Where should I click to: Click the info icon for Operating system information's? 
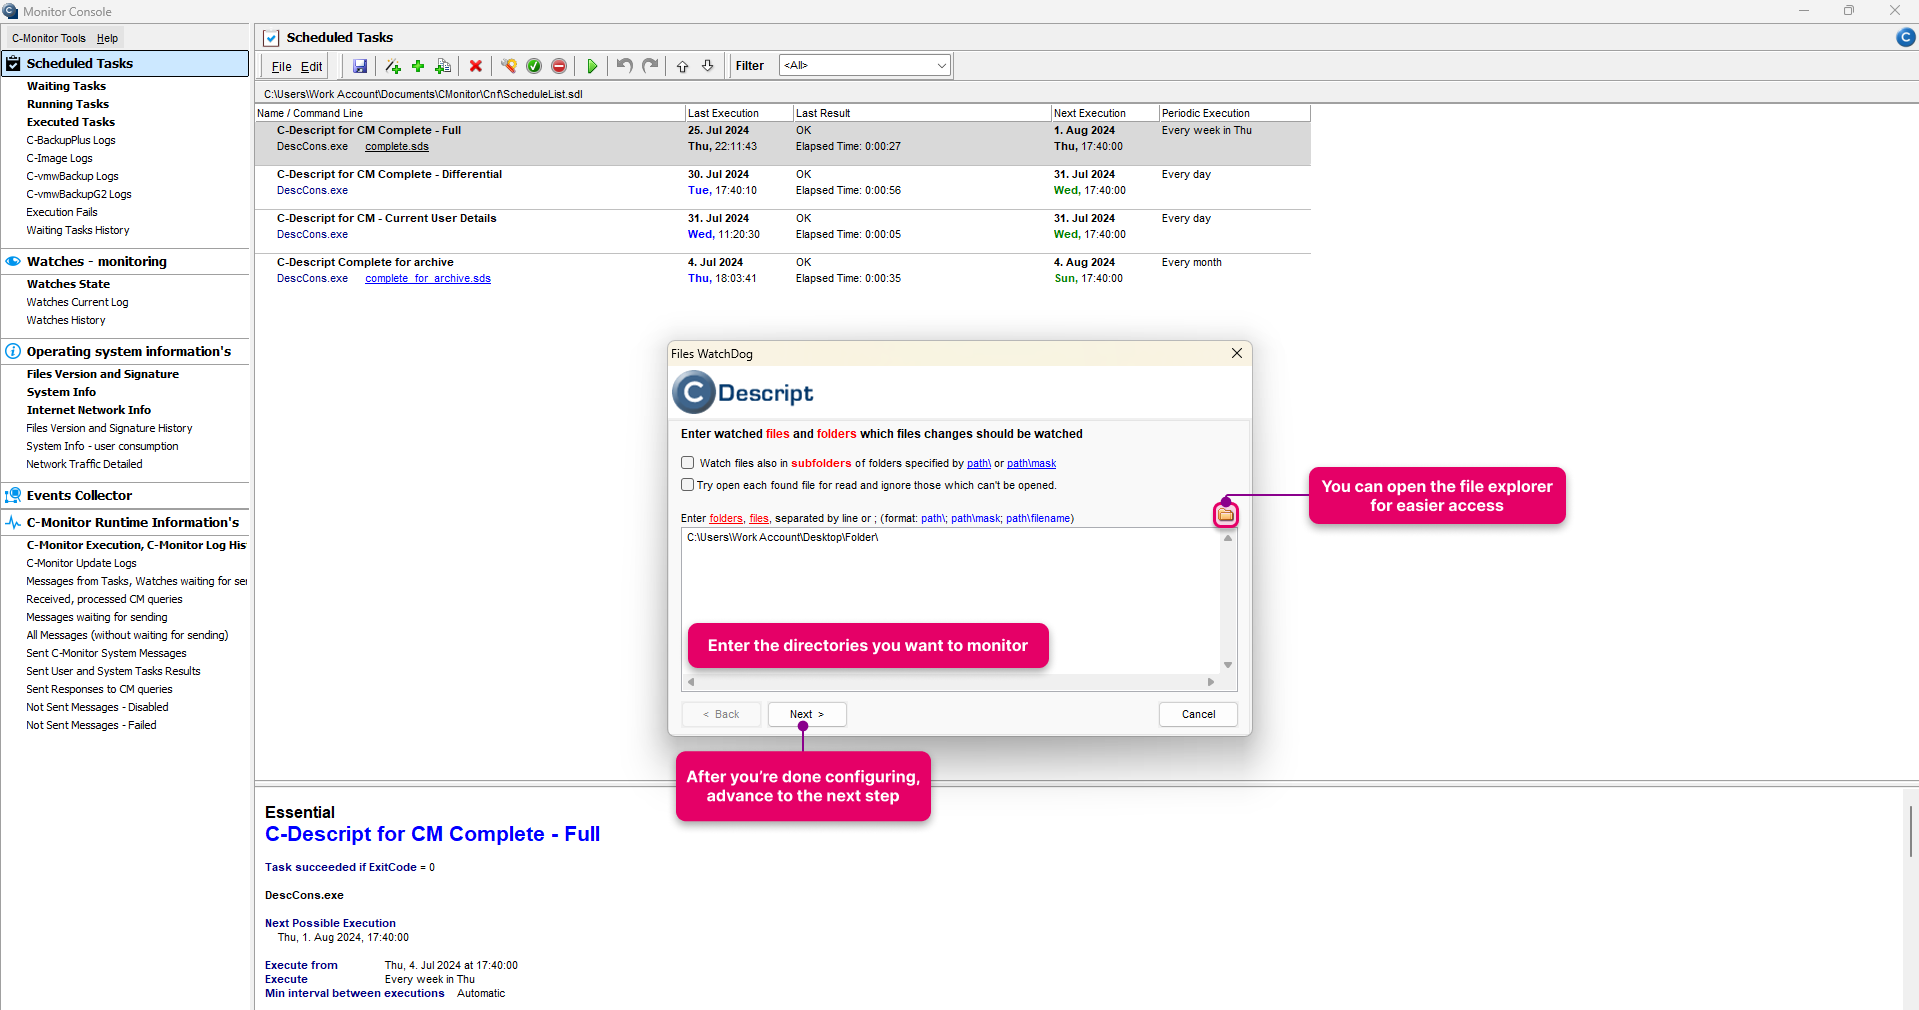(x=13, y=351)
